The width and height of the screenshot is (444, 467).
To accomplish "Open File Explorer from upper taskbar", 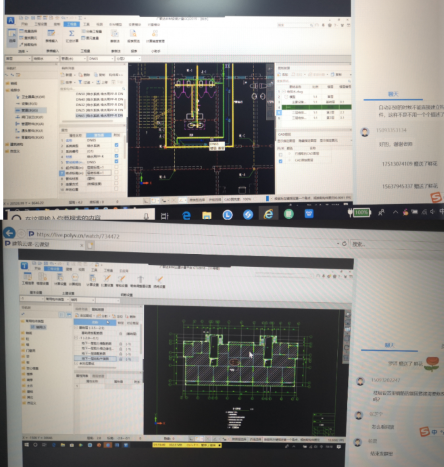I will [207, 215].
